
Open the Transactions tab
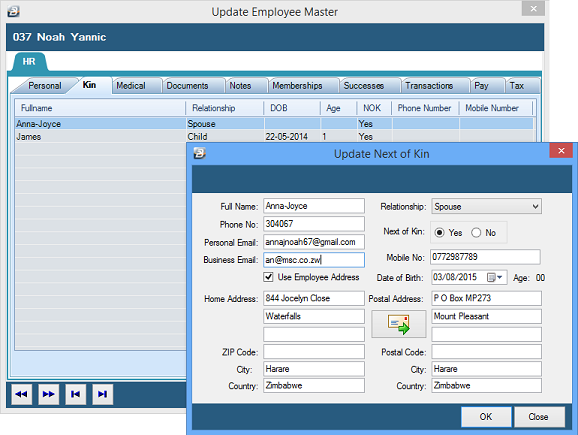tap(429, 86)
